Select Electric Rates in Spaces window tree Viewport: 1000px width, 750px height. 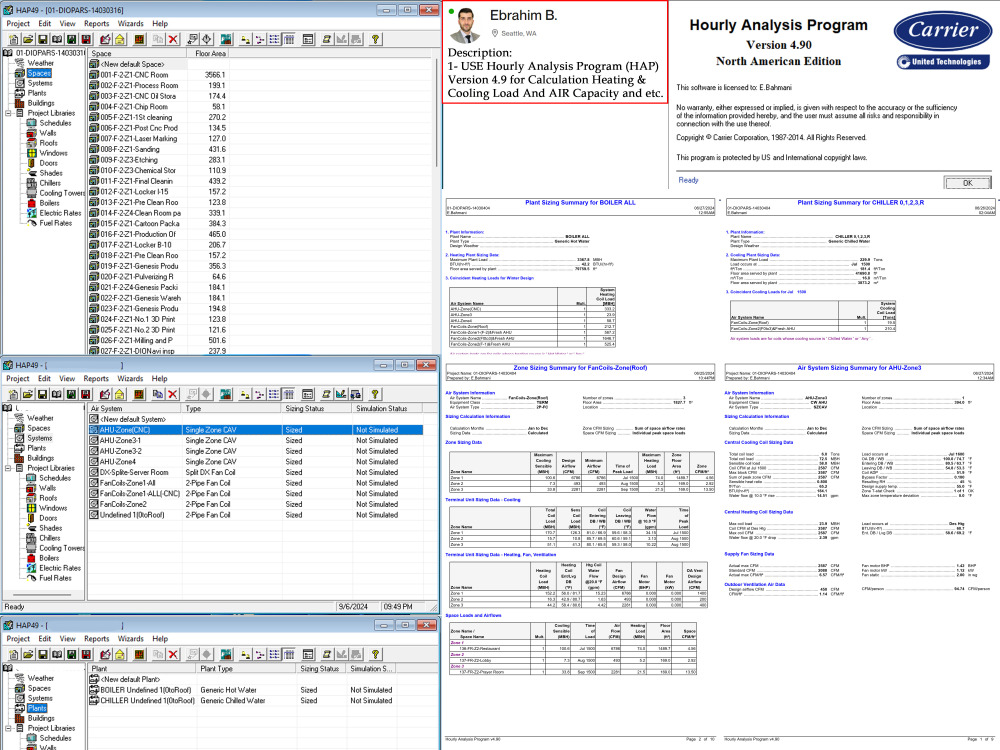(x=60, y=213)
